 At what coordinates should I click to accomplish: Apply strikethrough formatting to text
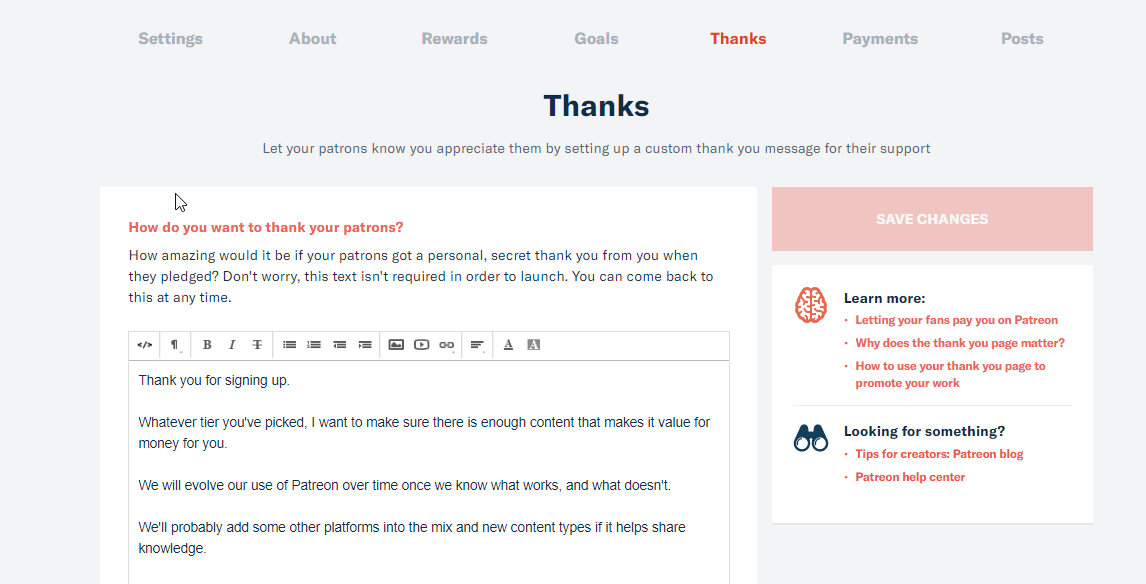tap(257, 345)
